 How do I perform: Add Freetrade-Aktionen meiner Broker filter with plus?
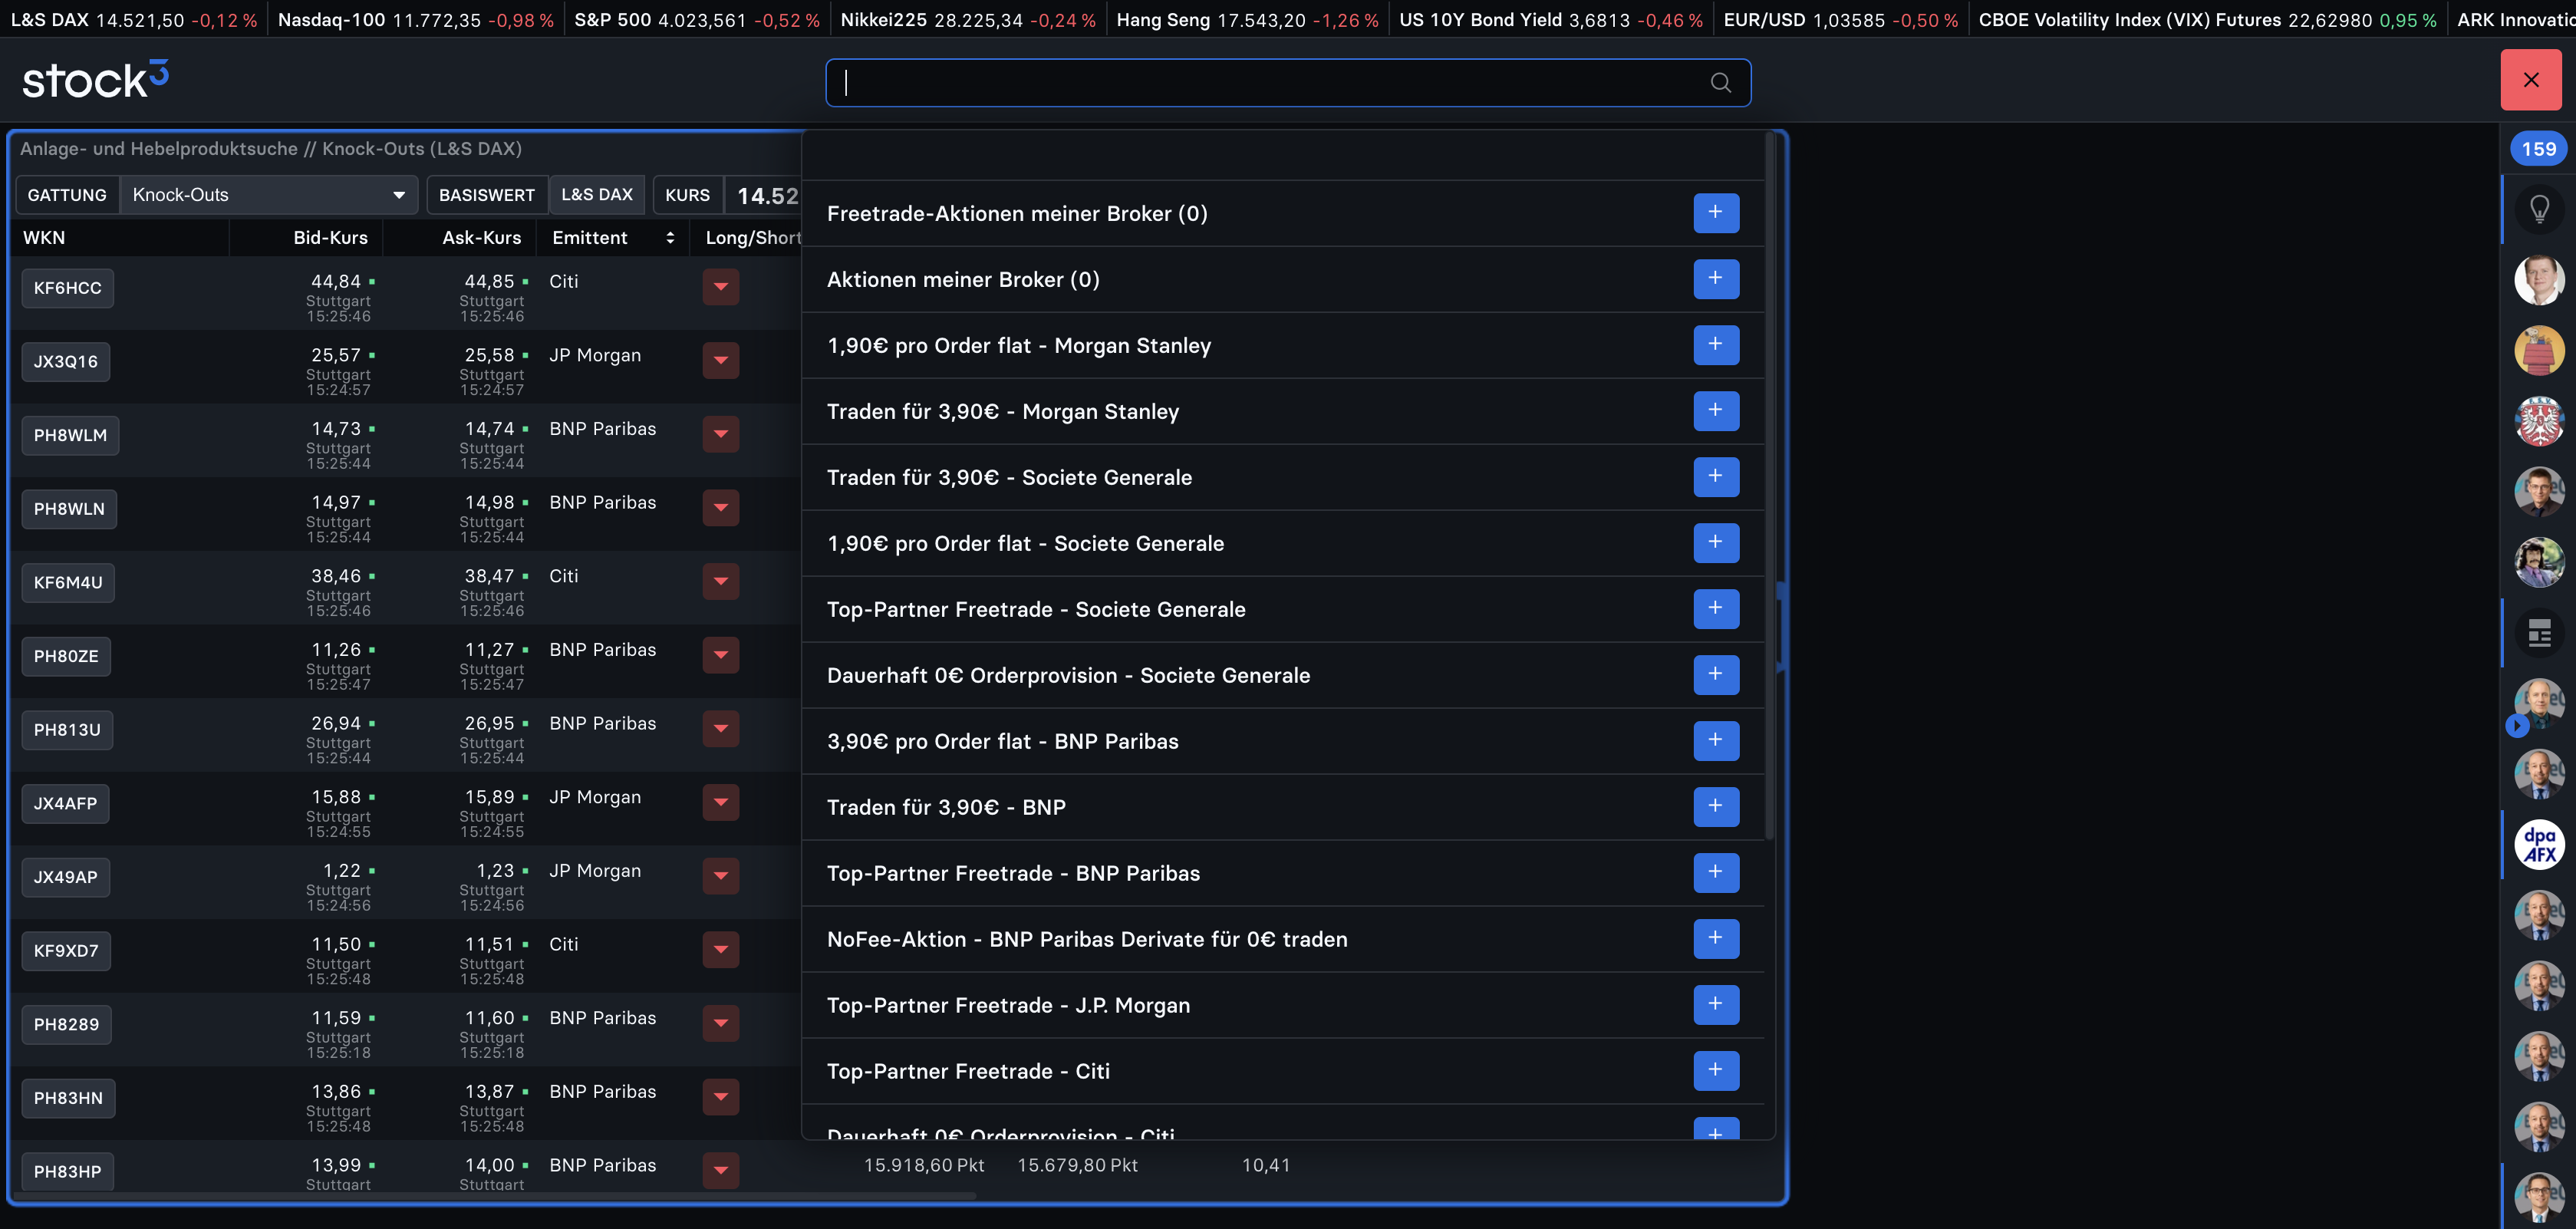pos(1716,213)
